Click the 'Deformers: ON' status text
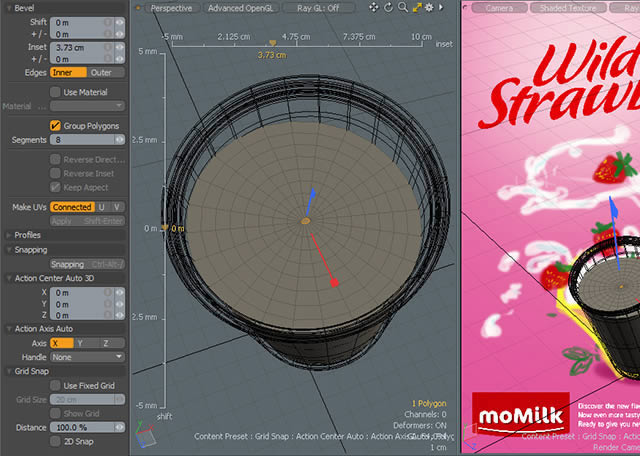This screenshot has width=640, height=456. (x=420, y=425)
